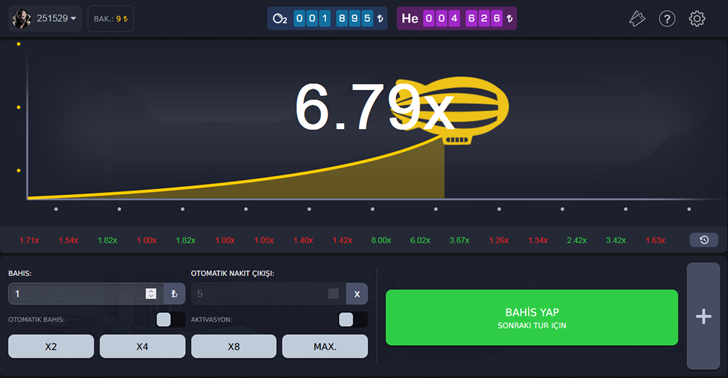Open the settings gear icon

(696, 19)
